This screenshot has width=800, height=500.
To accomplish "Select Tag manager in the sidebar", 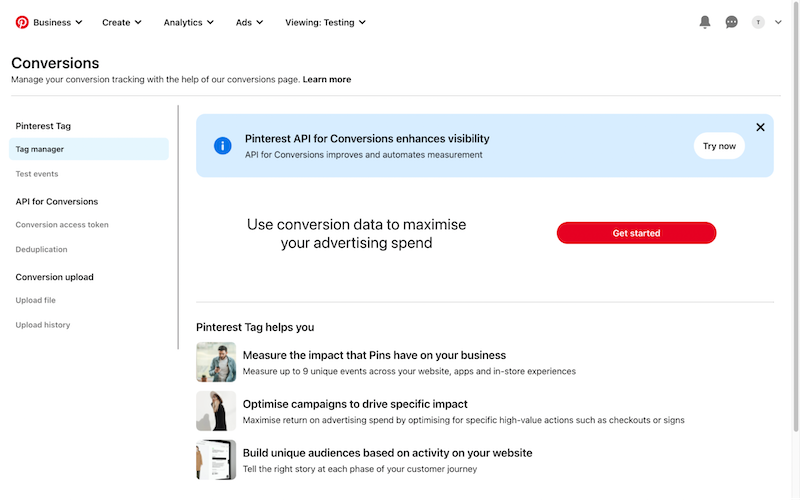I will (89, 149).
